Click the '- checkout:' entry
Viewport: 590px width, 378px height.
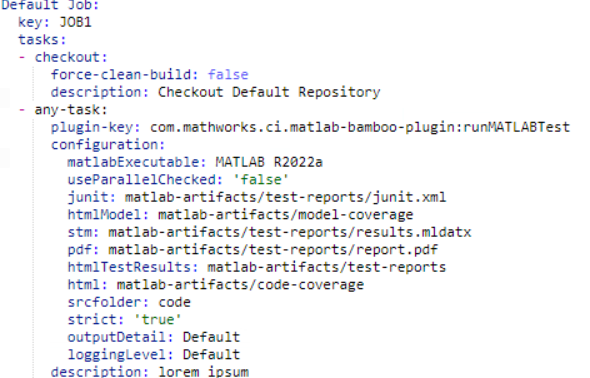pyautogui.click(x=63, y=57)
